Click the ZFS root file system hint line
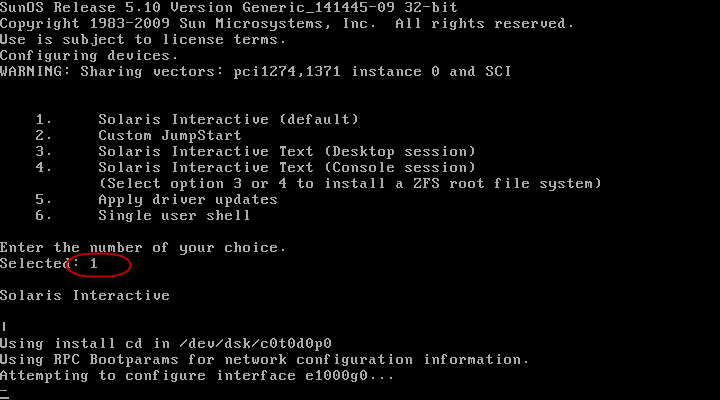The width and height of the screenshot is (720, 400). click(350, 184)
